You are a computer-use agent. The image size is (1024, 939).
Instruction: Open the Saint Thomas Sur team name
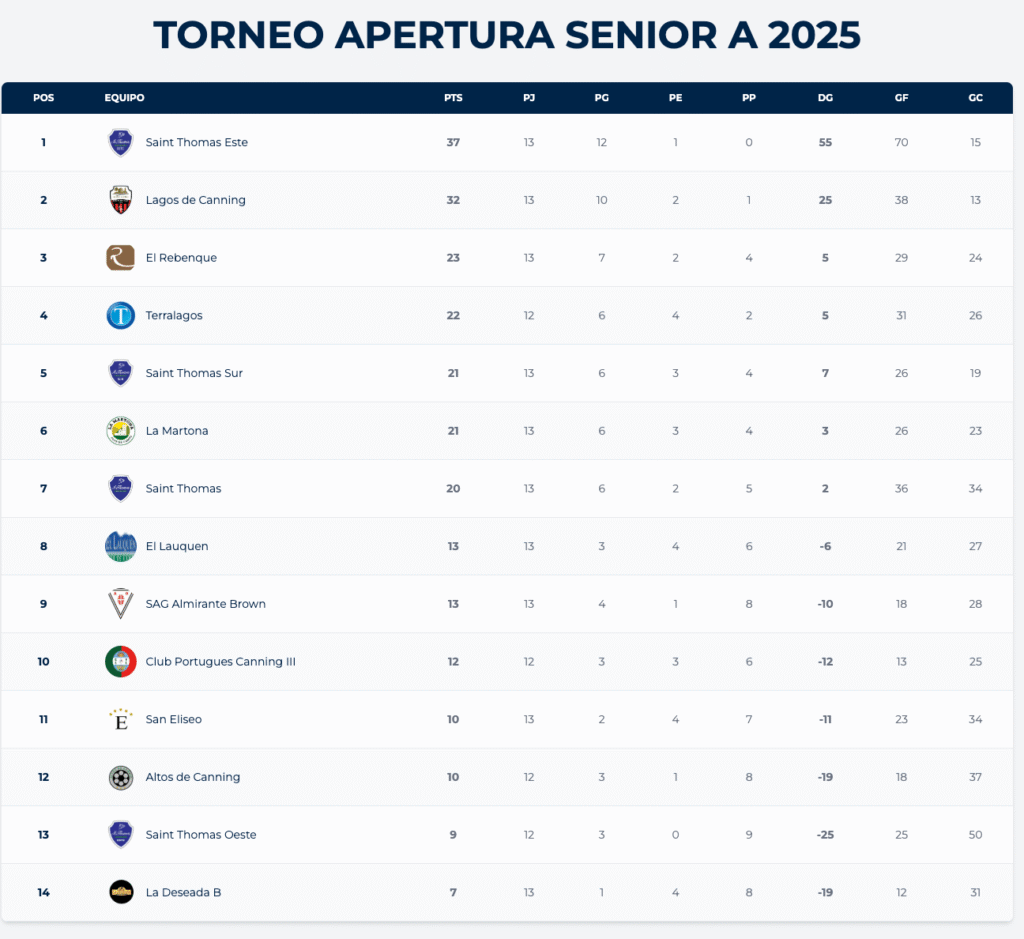(x=194, y=373)
